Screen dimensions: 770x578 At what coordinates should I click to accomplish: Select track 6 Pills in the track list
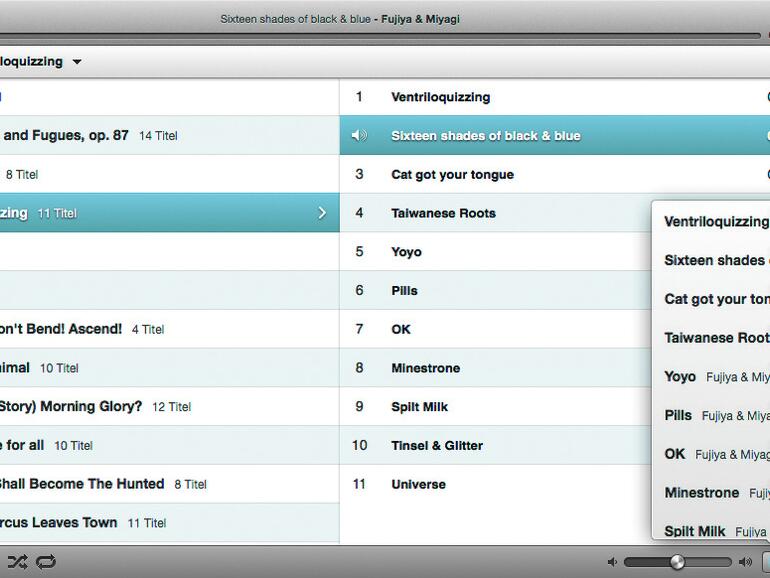click(x=495, y=290)
